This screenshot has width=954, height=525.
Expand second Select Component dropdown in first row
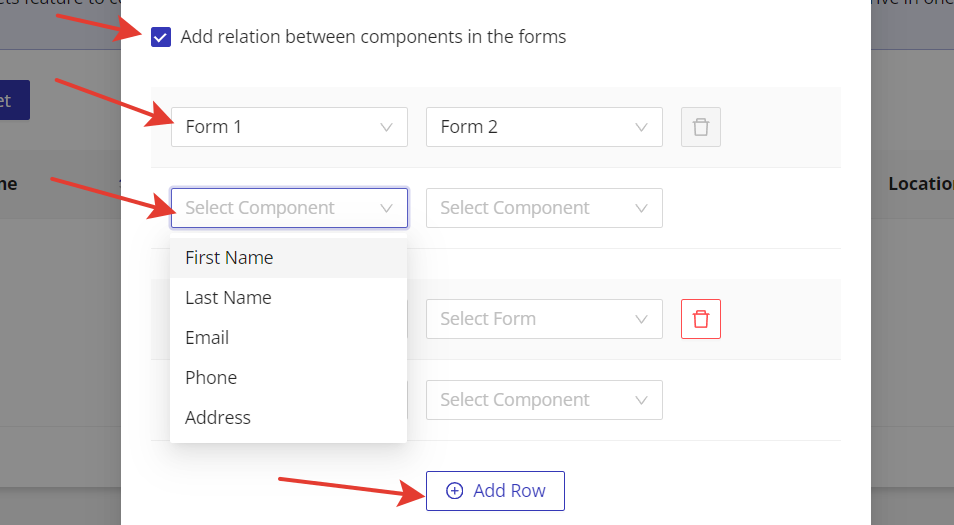pos(543,208)
